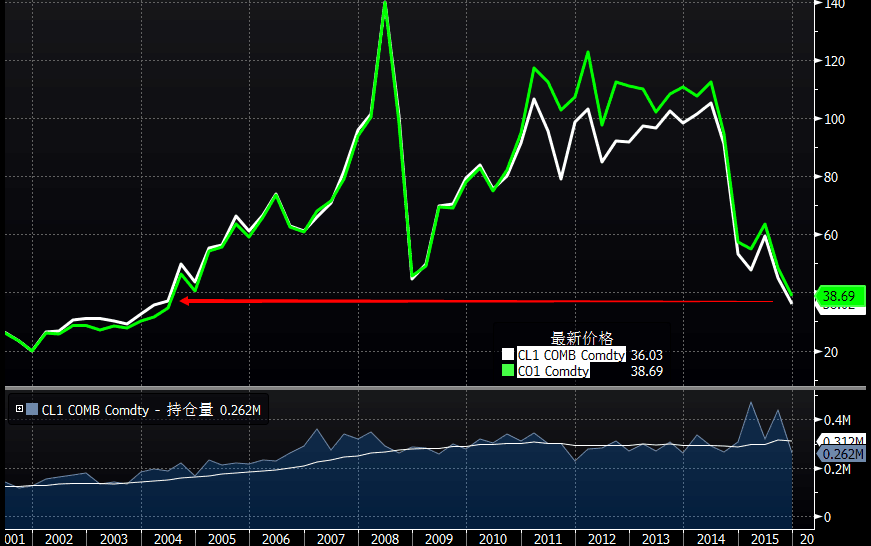
Task: Select the CL1 COMB Comdty legend label
Action: coord(571,354)
